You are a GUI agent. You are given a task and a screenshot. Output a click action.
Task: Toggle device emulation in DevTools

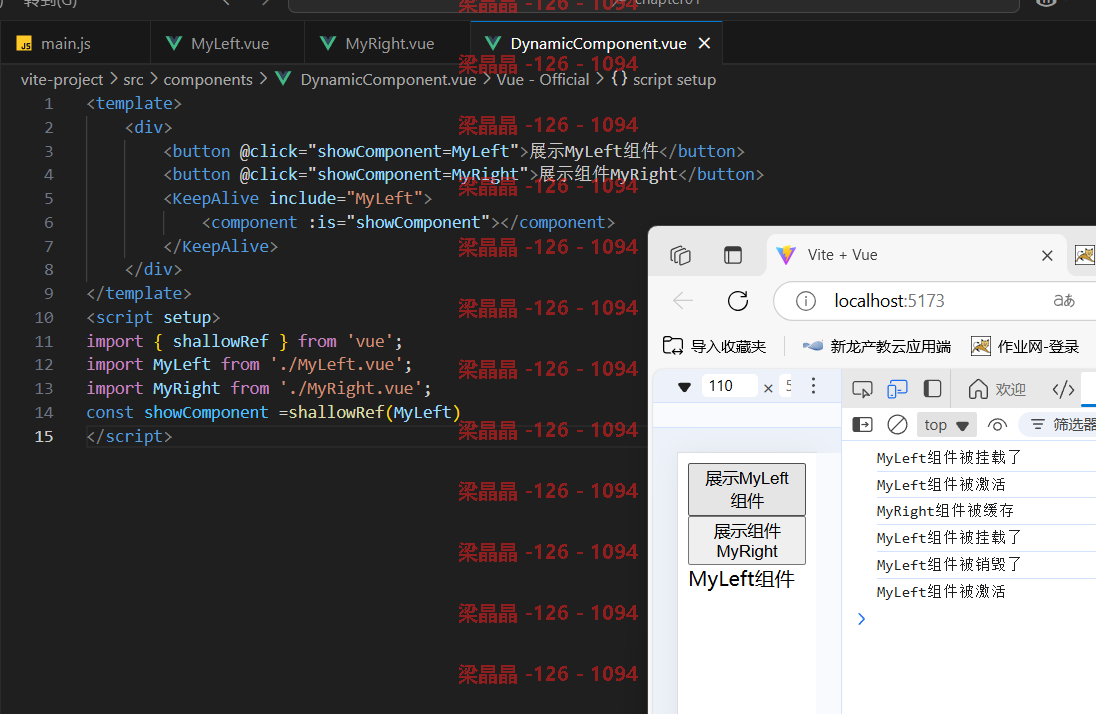tap(897, 389)
